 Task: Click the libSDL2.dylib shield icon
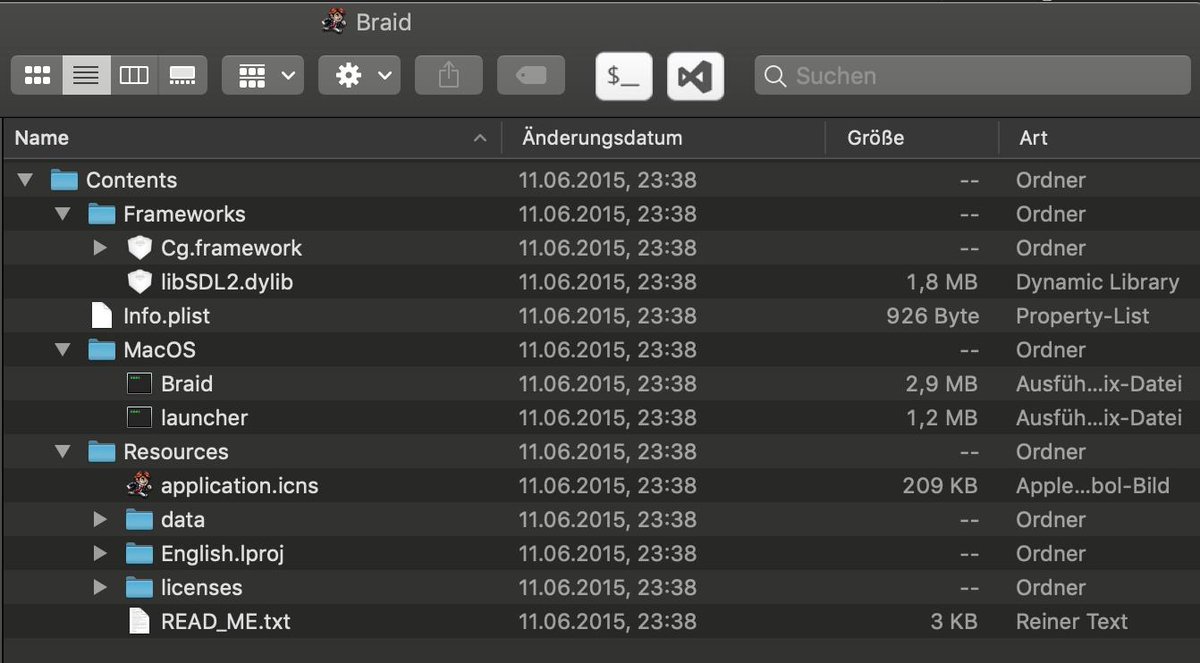pyautogui.click(x=139, y=282)
